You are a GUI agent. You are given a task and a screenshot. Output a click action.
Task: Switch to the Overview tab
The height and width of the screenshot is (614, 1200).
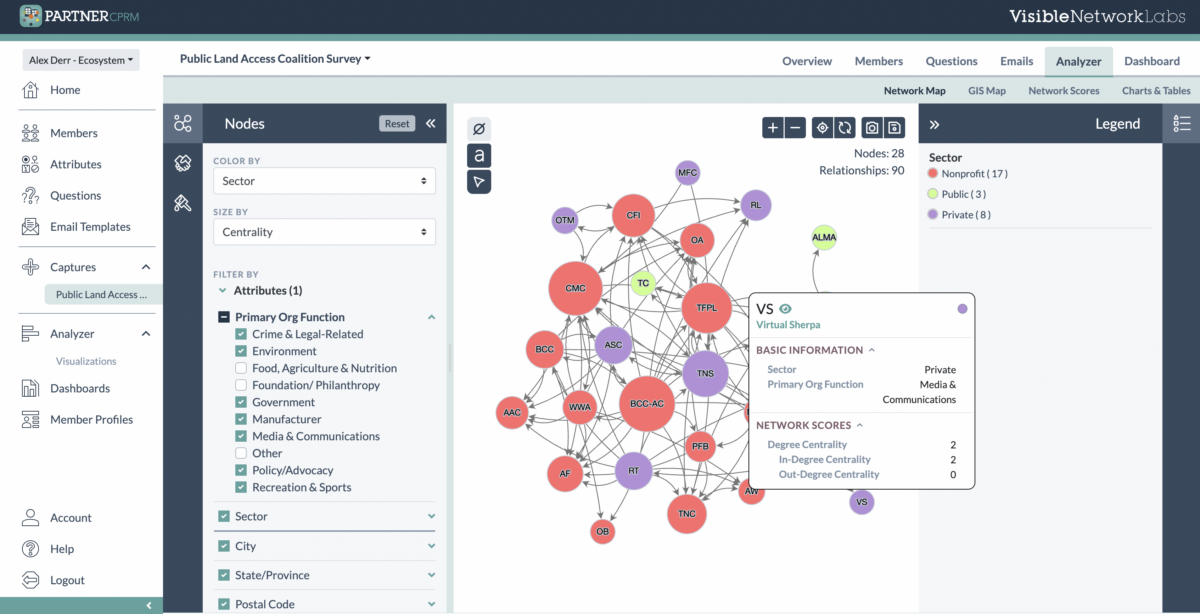point(807,61)
